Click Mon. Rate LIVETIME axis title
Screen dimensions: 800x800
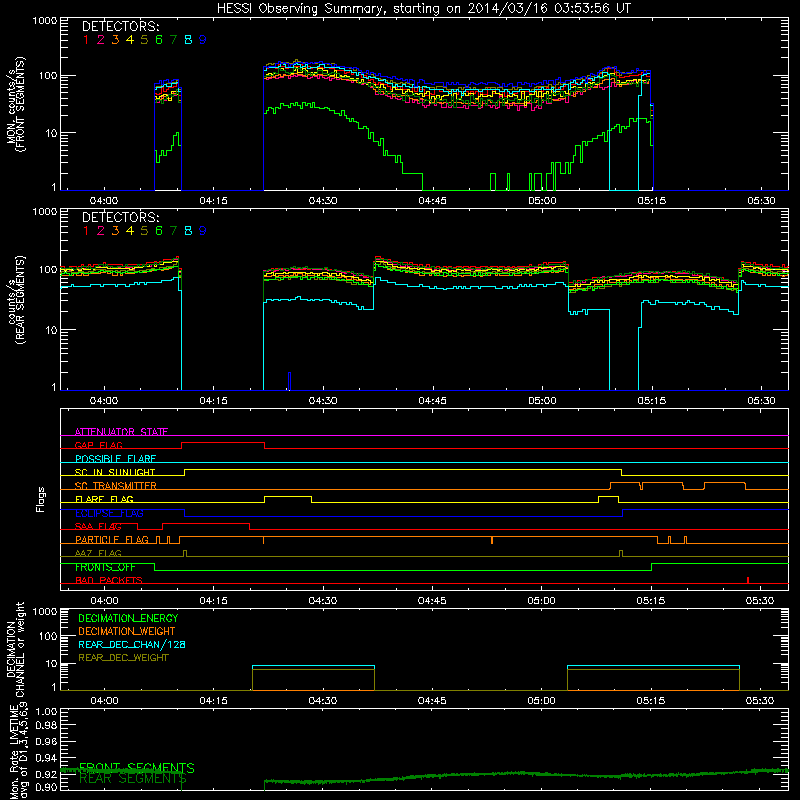pos(17,750)
